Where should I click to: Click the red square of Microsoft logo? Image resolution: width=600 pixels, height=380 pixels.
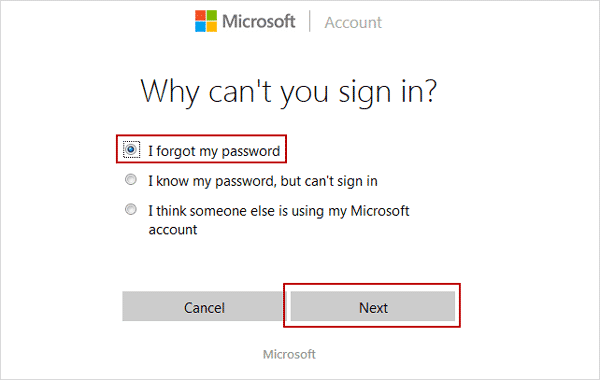pyautogui.click(x=200, y=15)
